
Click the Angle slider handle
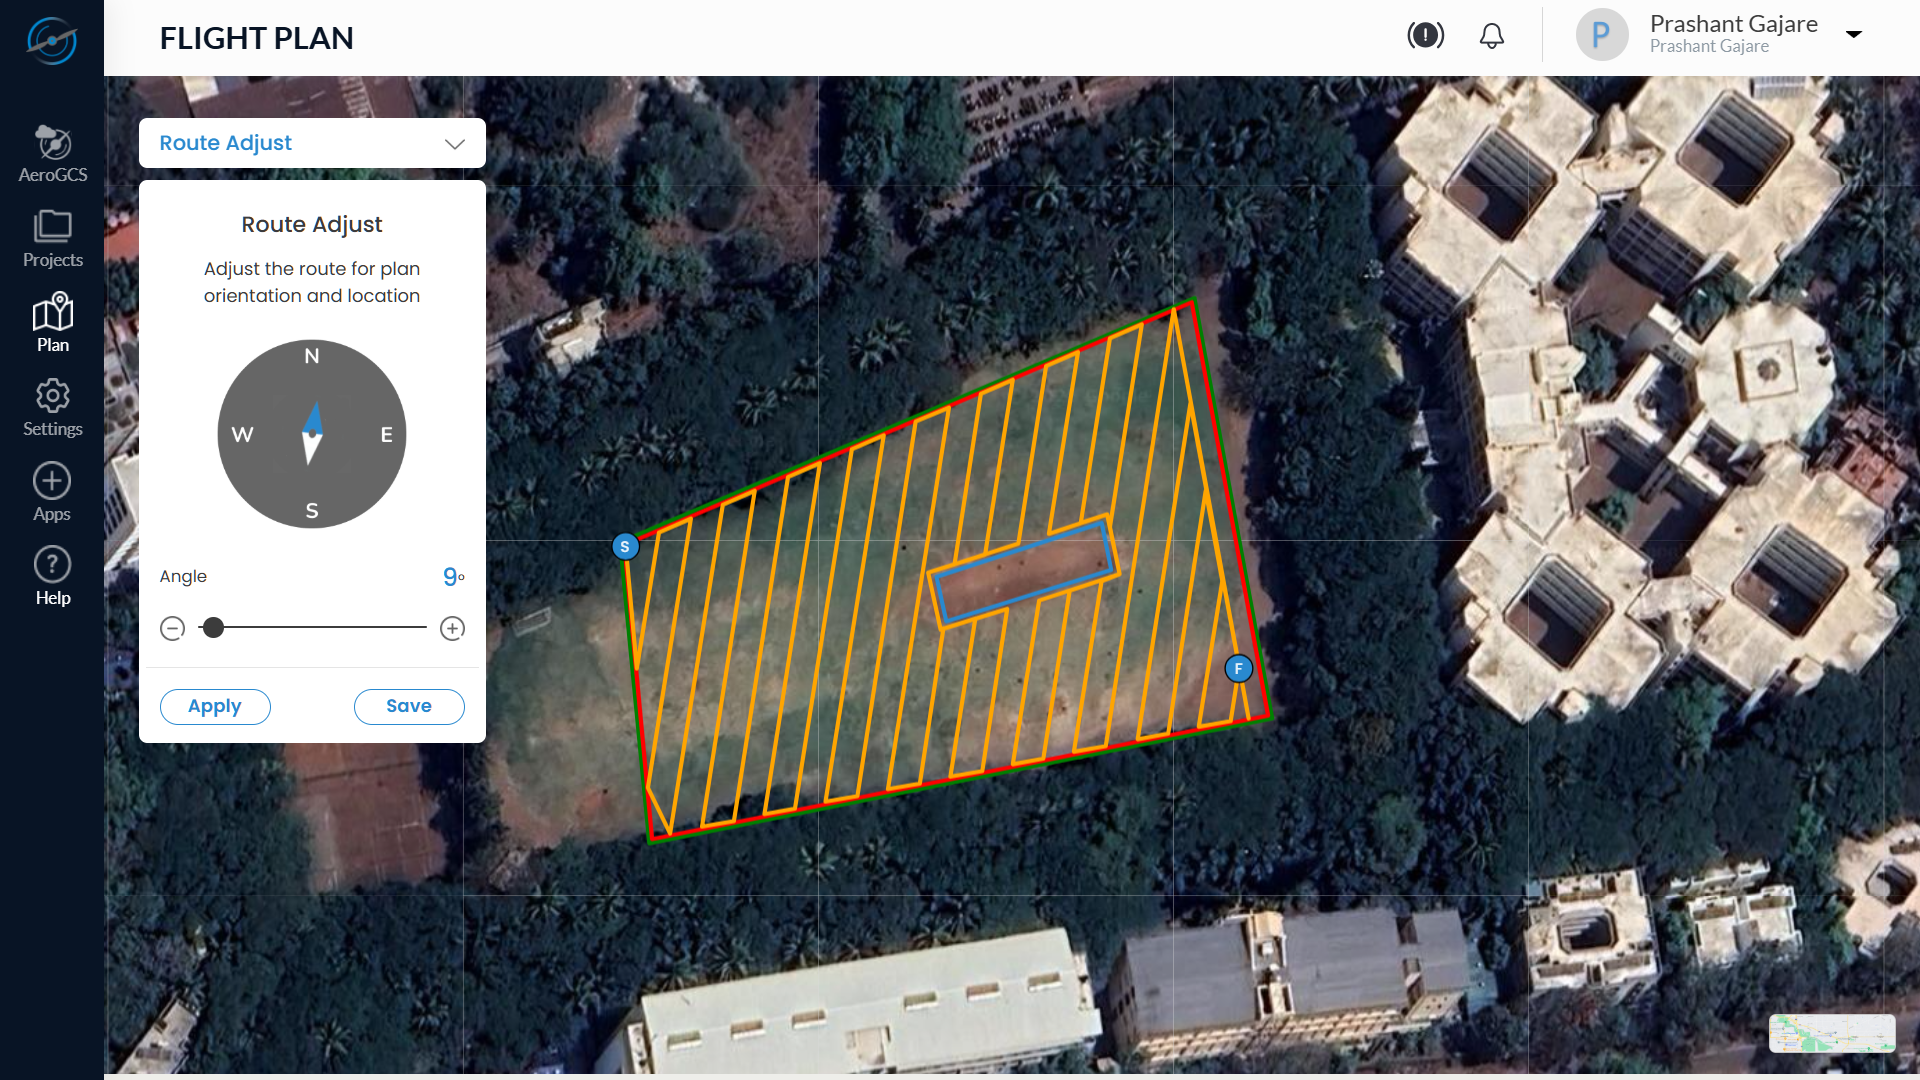pyautogui.click(x=213, y=628)
